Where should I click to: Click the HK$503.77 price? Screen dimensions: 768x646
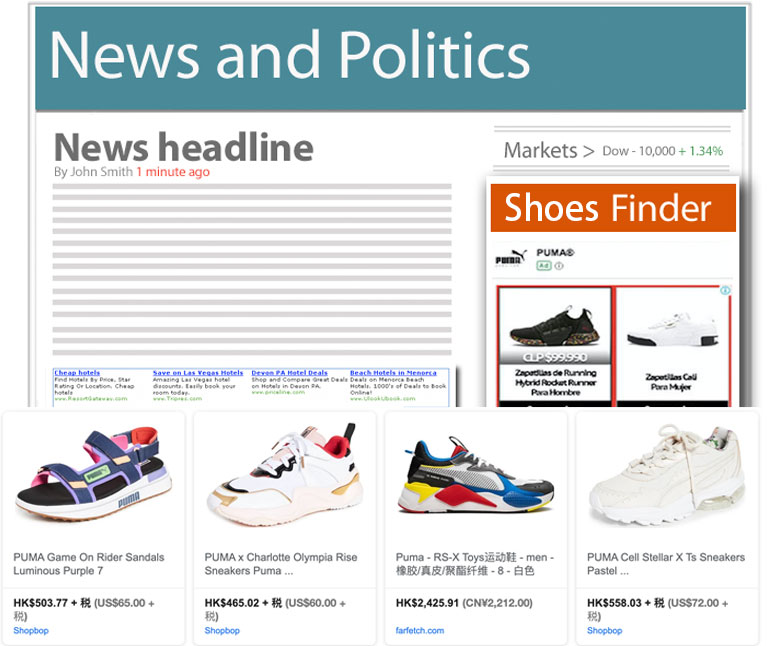tap(41, 603)
